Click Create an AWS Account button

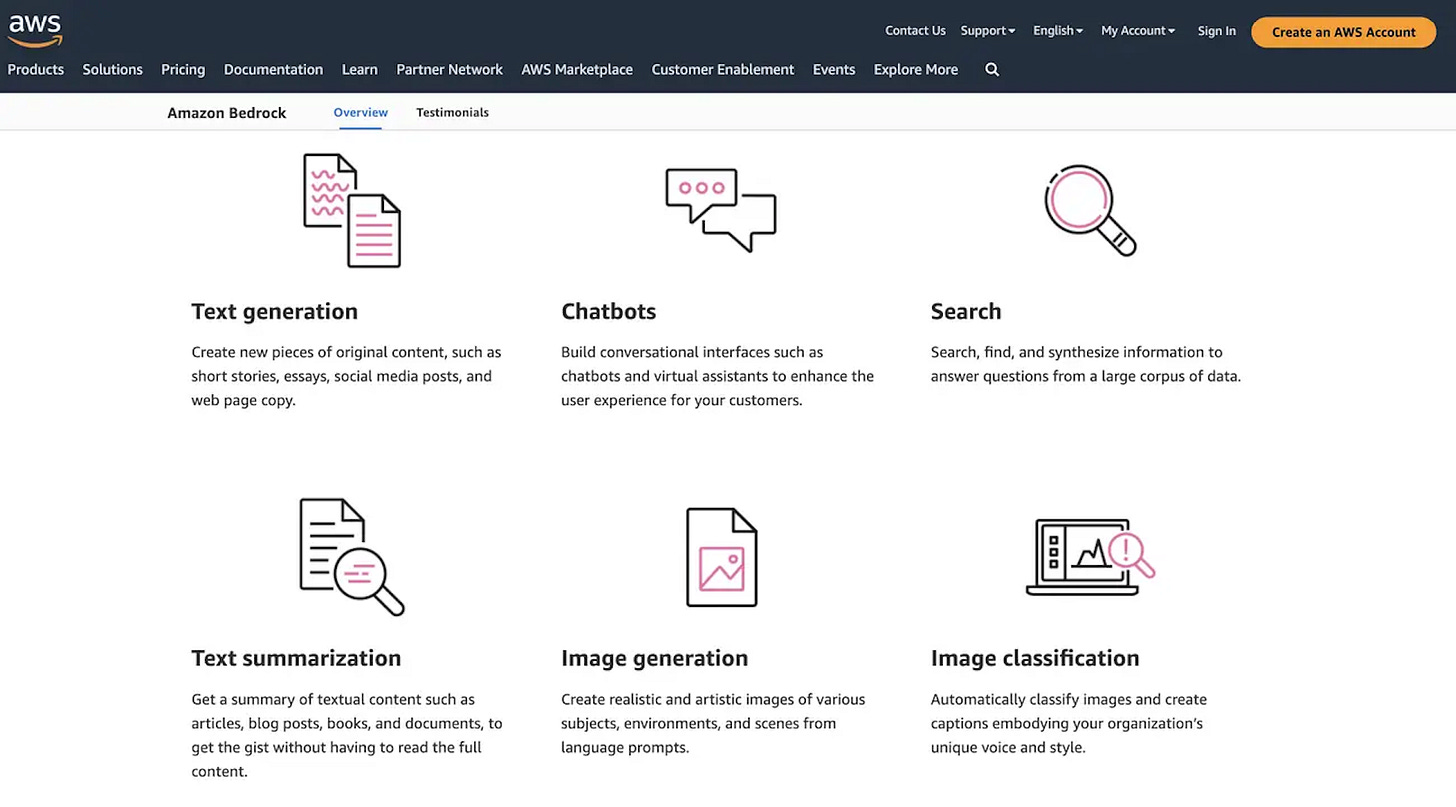tap(1344, 32)
